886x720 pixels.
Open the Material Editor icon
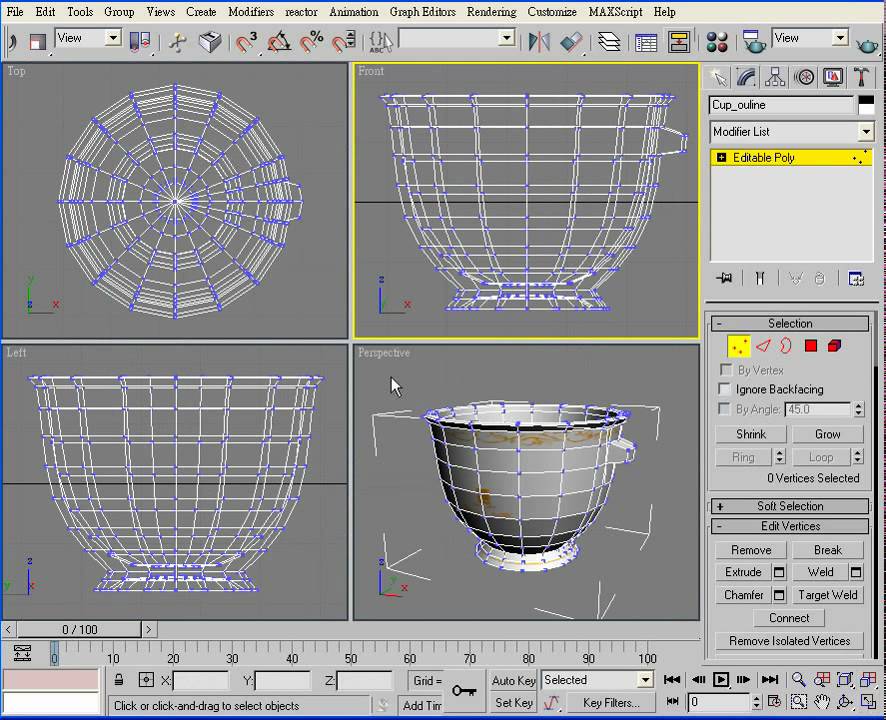click(x=717, y=41)
